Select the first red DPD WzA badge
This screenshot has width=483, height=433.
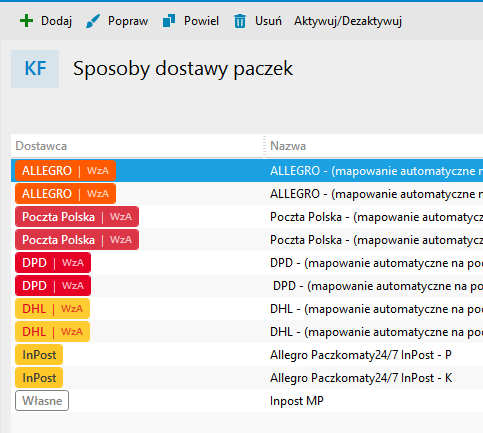coord(53,263)
